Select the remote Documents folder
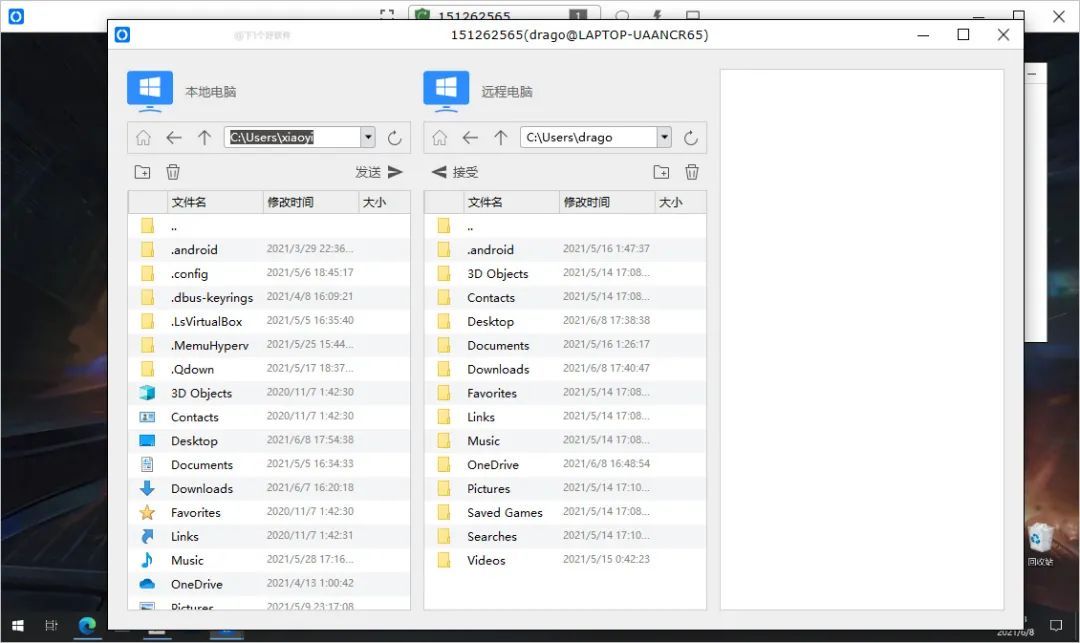The width and height of the screenshot is (1080, 643). (x=565, y=345)
